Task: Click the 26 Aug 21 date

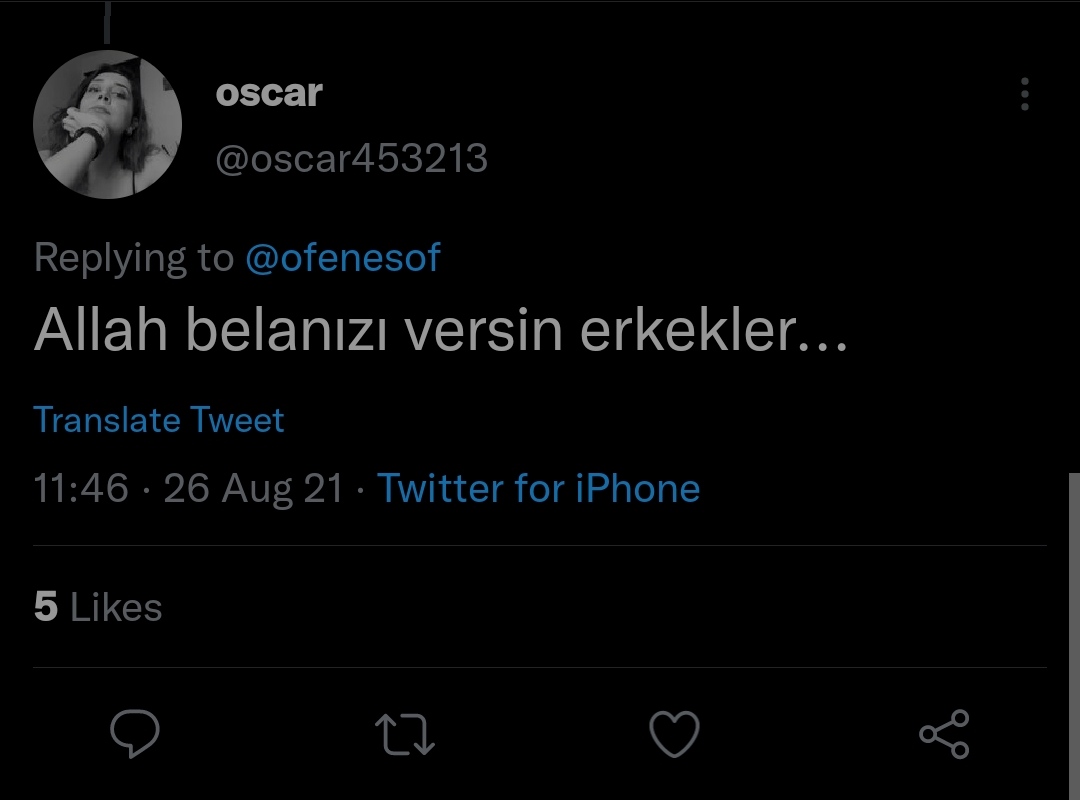Action: pos(253,488)
